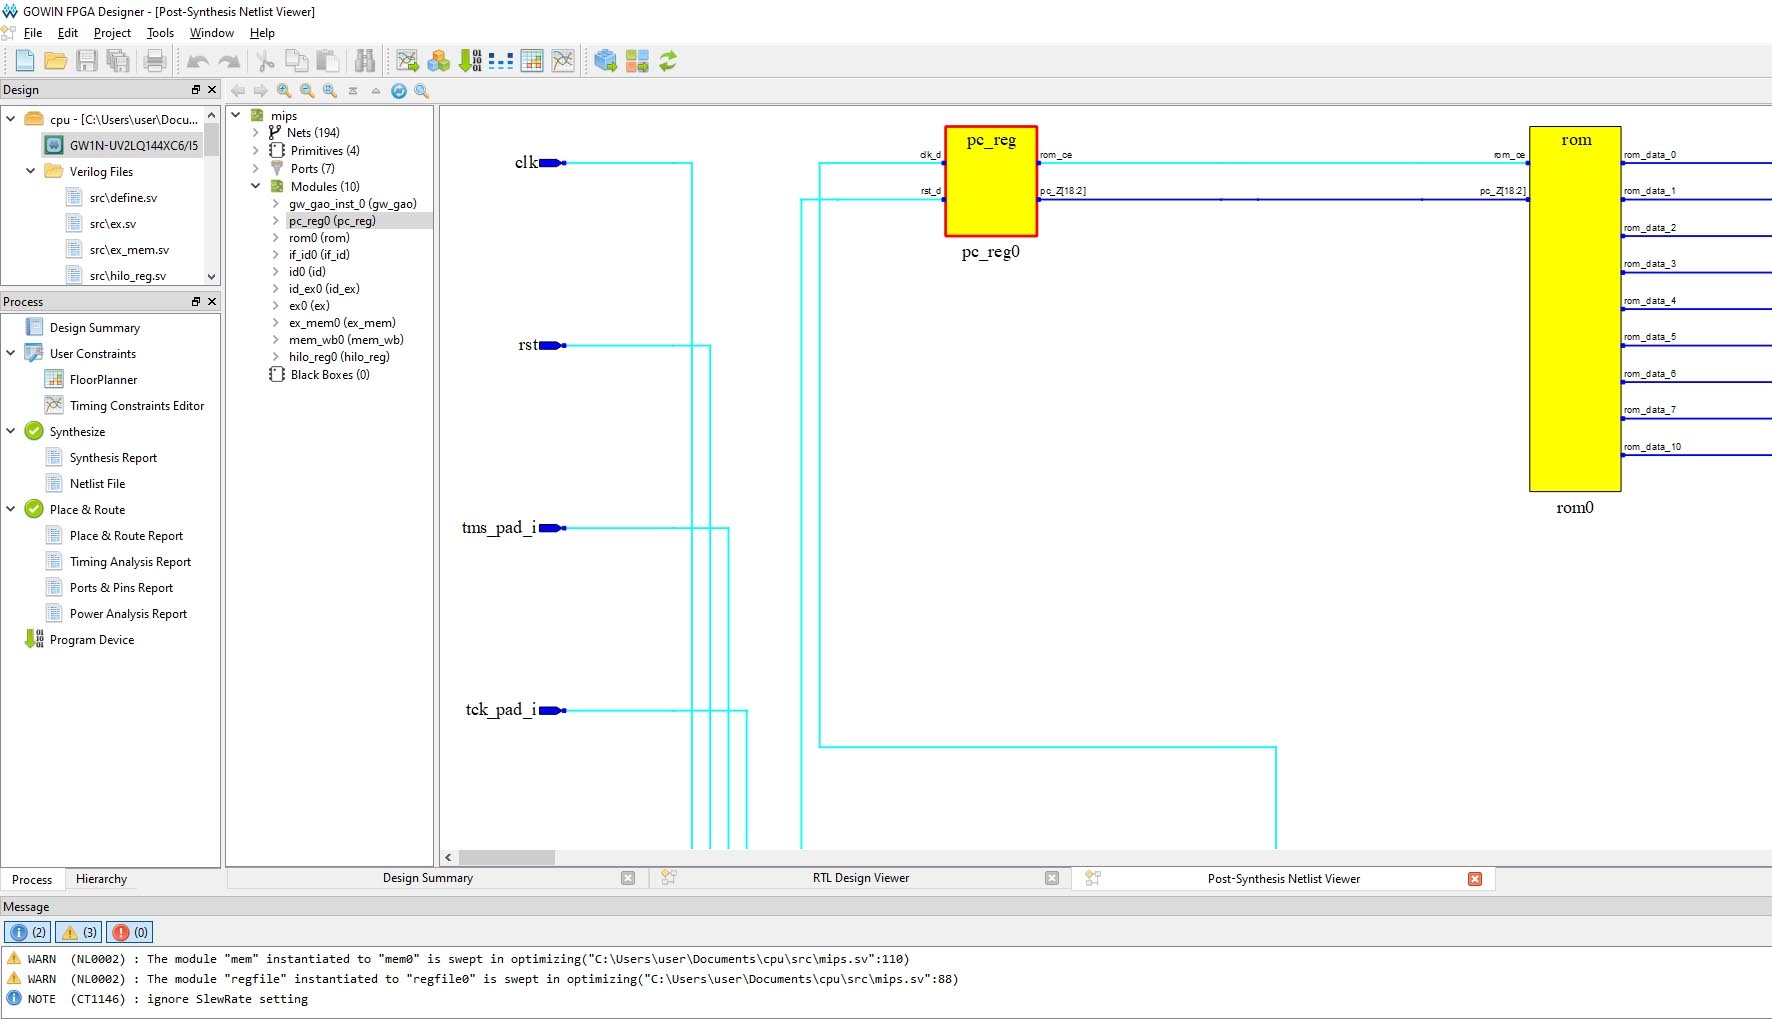Click the colored cubes toolbar icon
1772x1019 pixels.
[438, 61]
